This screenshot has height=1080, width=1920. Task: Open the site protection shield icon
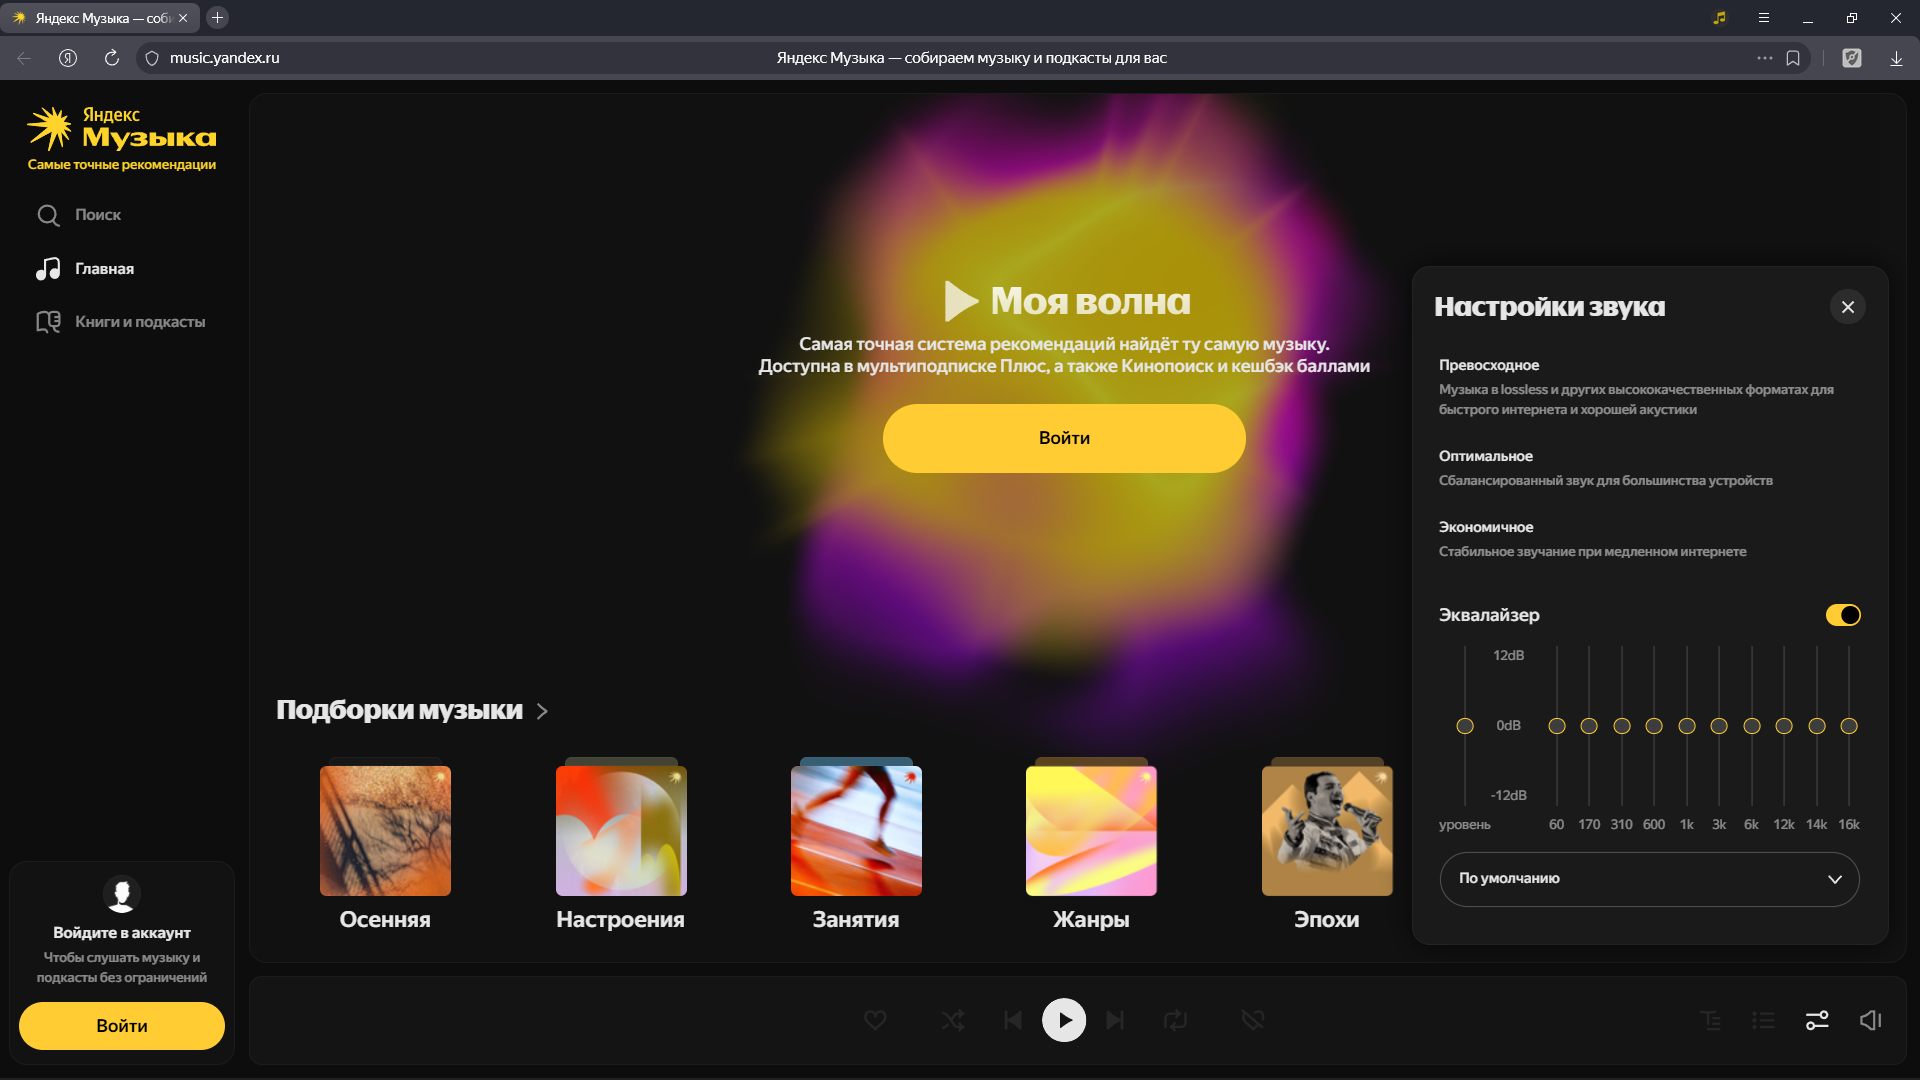[x=152, y=58]
